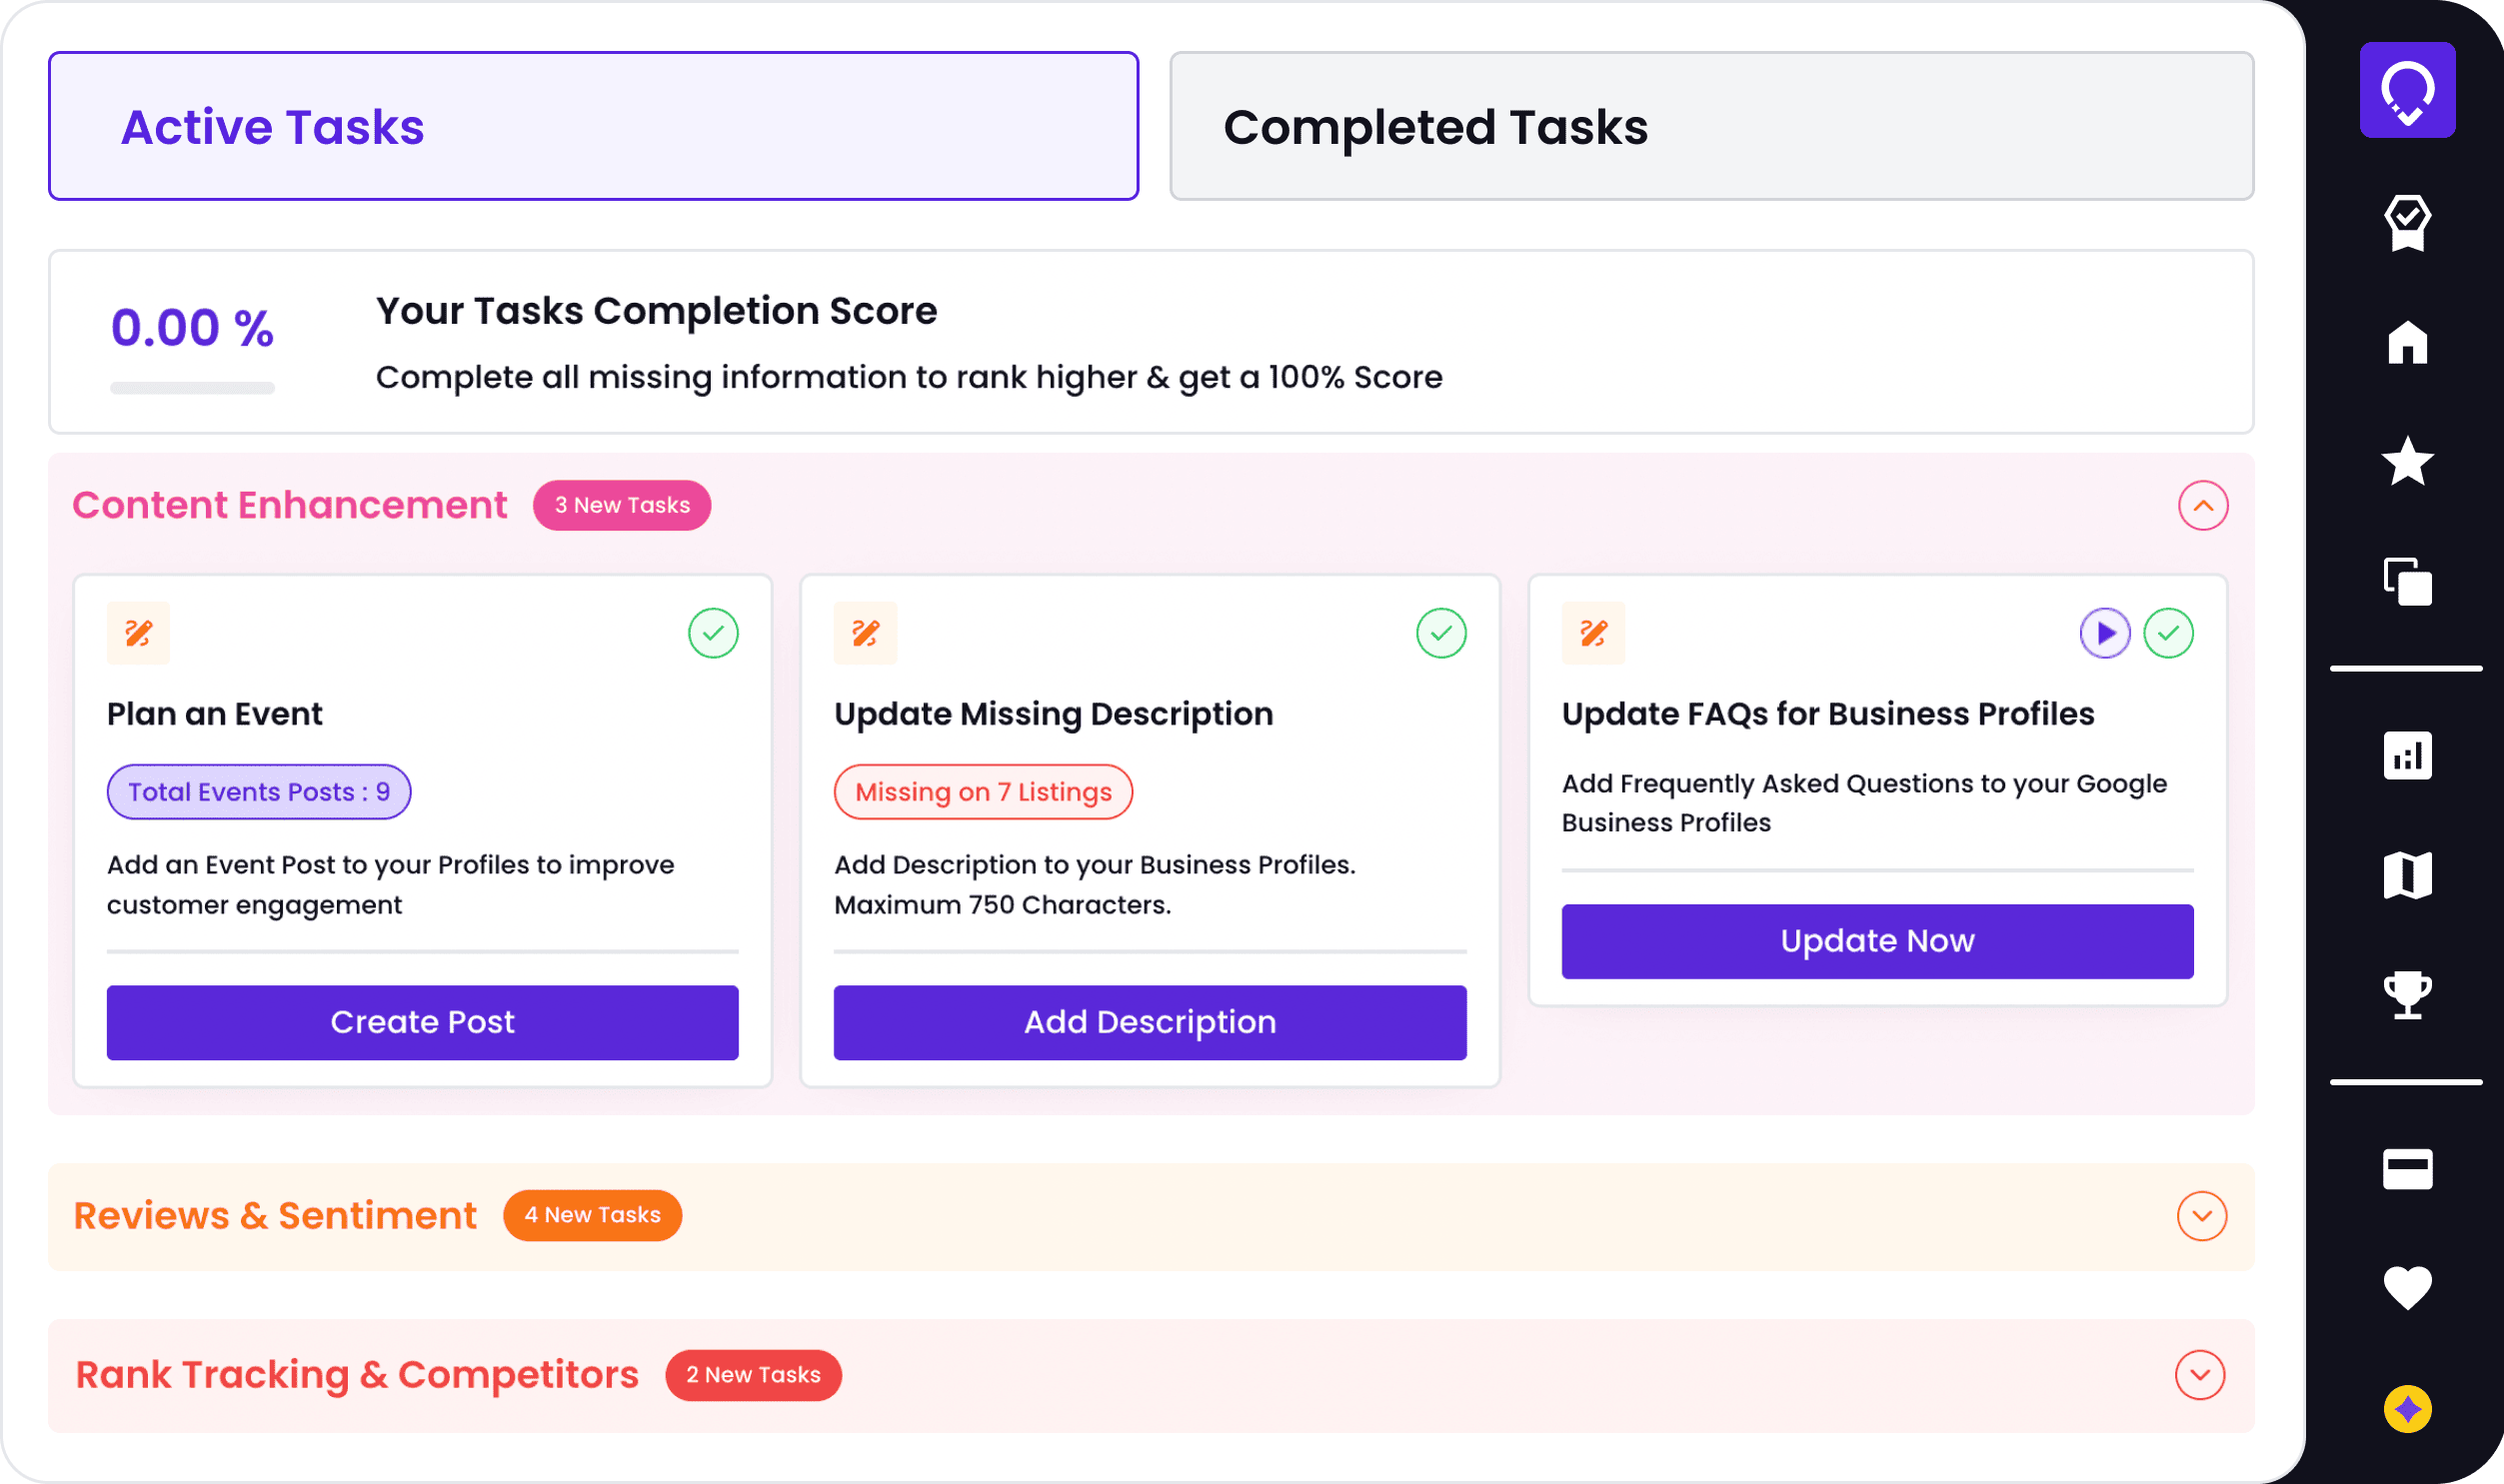This screenshot has width=2504, height=1484.
Task: Click the map icon in sidebar
Action: [2407, 876]
